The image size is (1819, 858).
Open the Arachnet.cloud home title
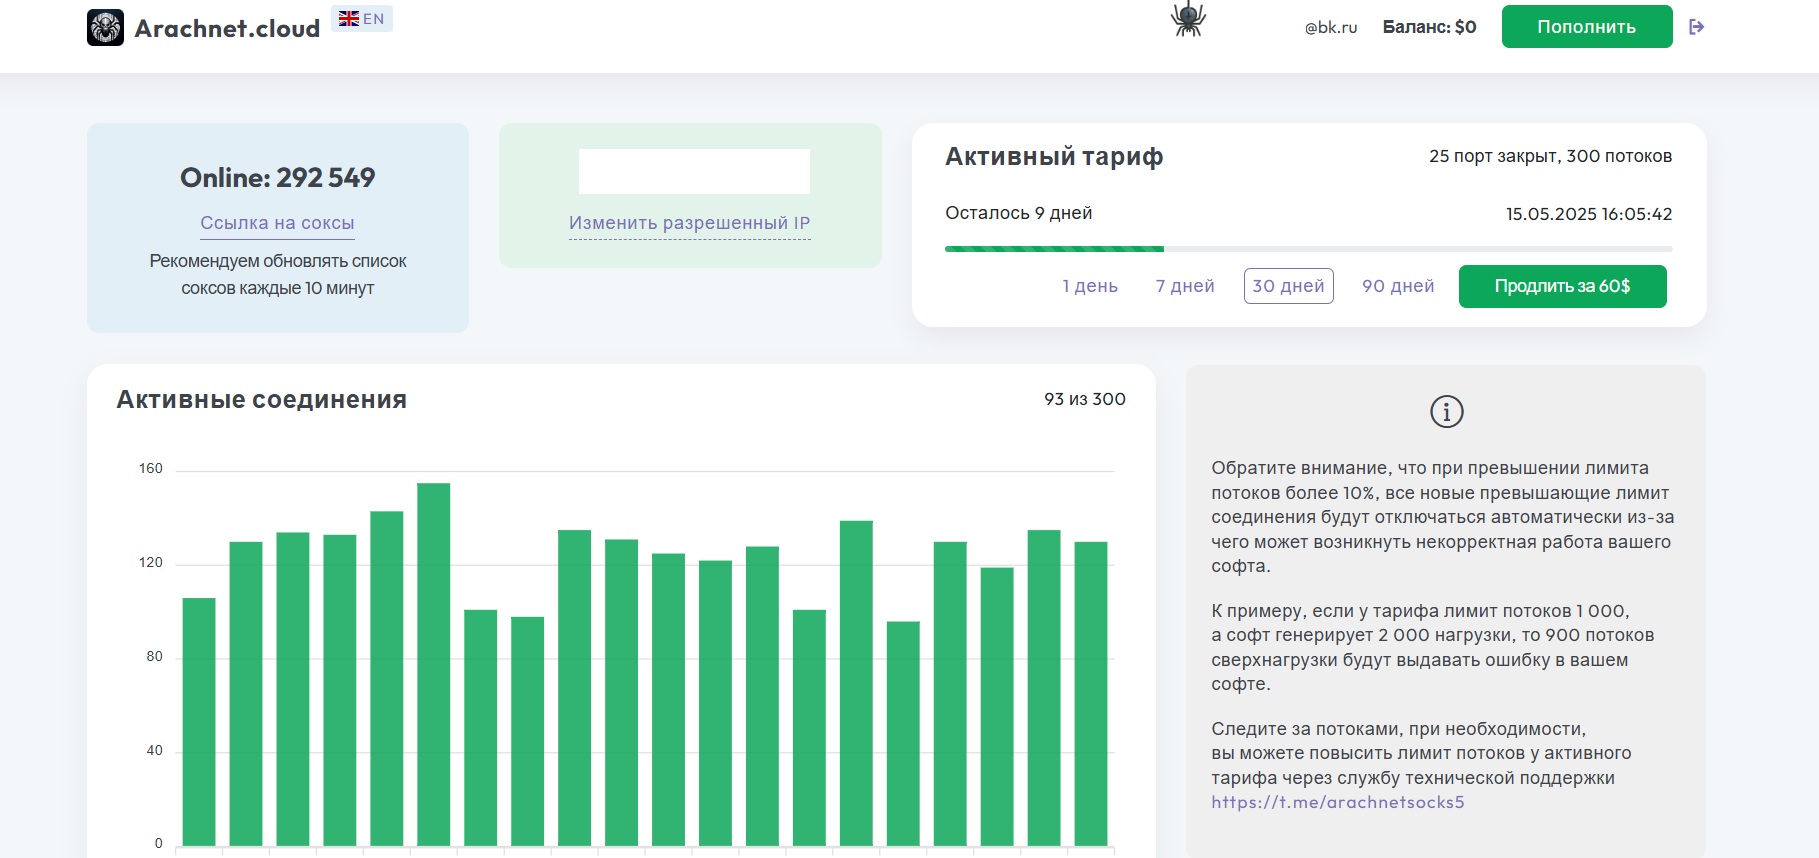(x=227, y=29)
